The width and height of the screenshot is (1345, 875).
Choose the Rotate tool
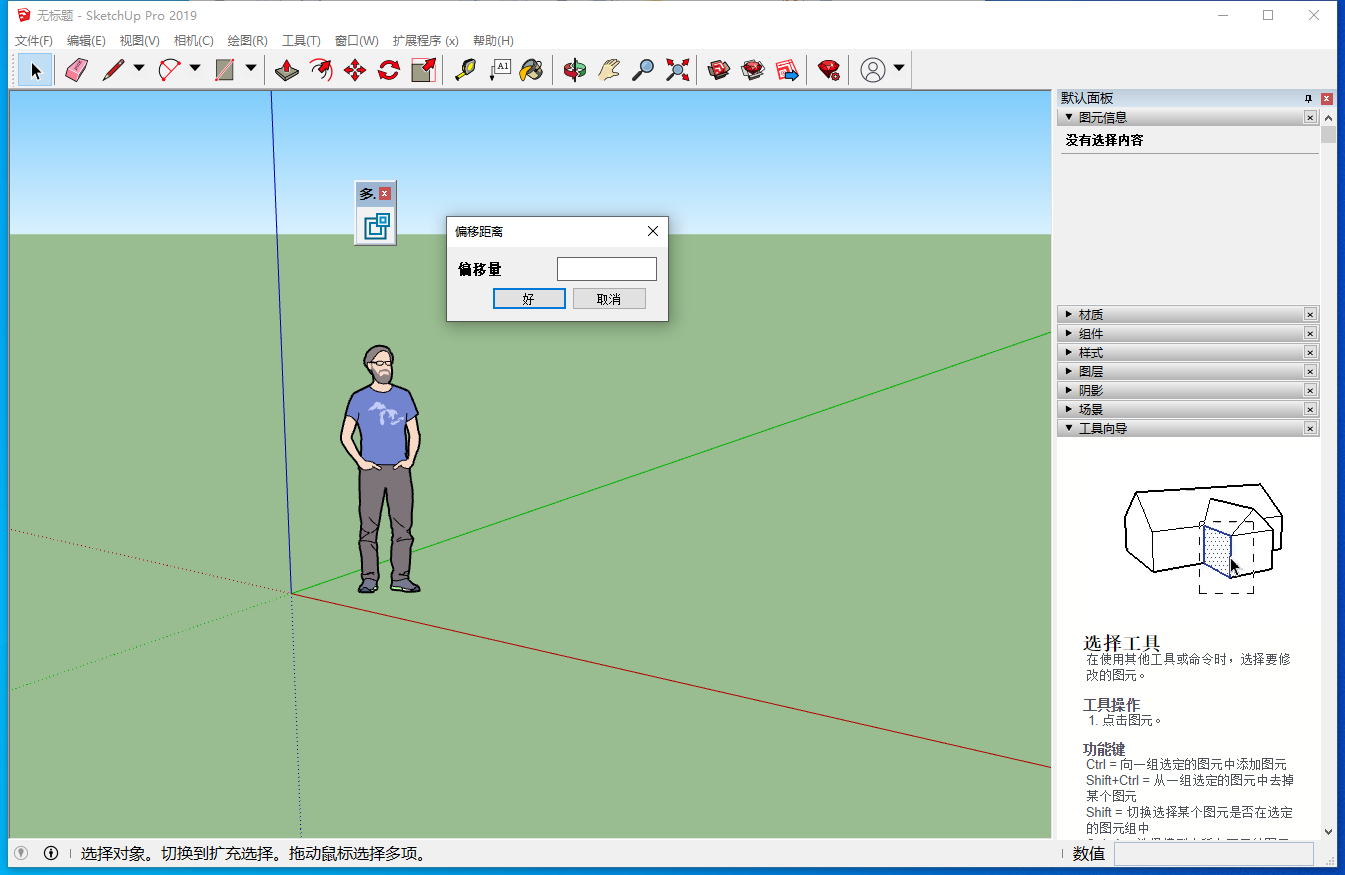click(x=389, y=70)
